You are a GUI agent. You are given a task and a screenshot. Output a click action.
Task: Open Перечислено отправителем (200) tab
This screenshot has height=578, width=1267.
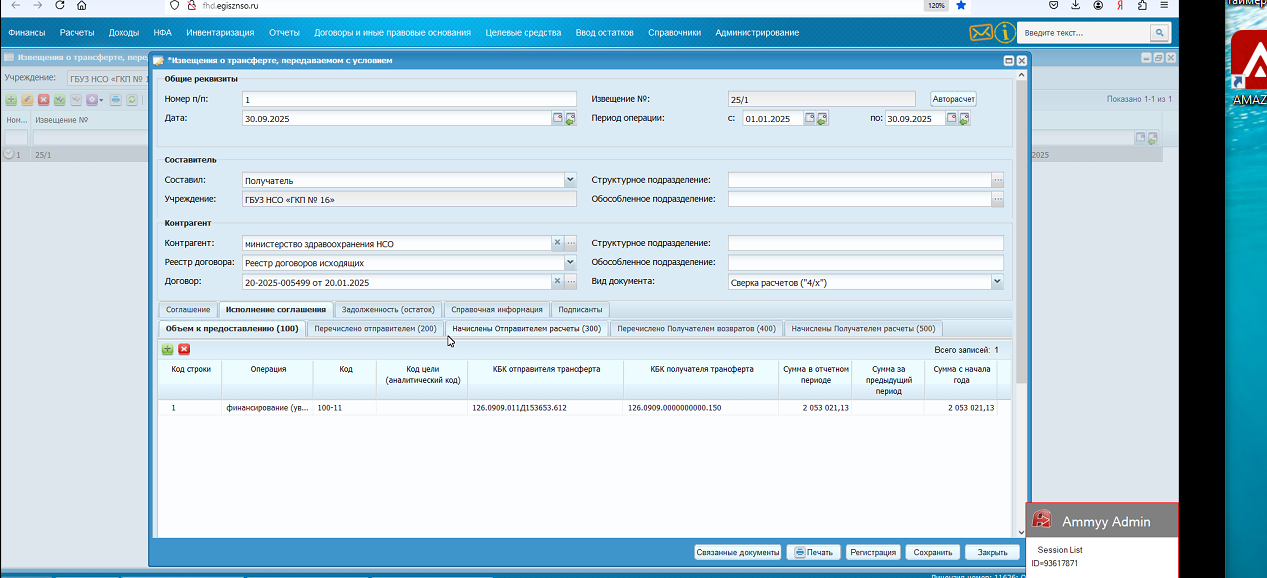coord(375,328)
